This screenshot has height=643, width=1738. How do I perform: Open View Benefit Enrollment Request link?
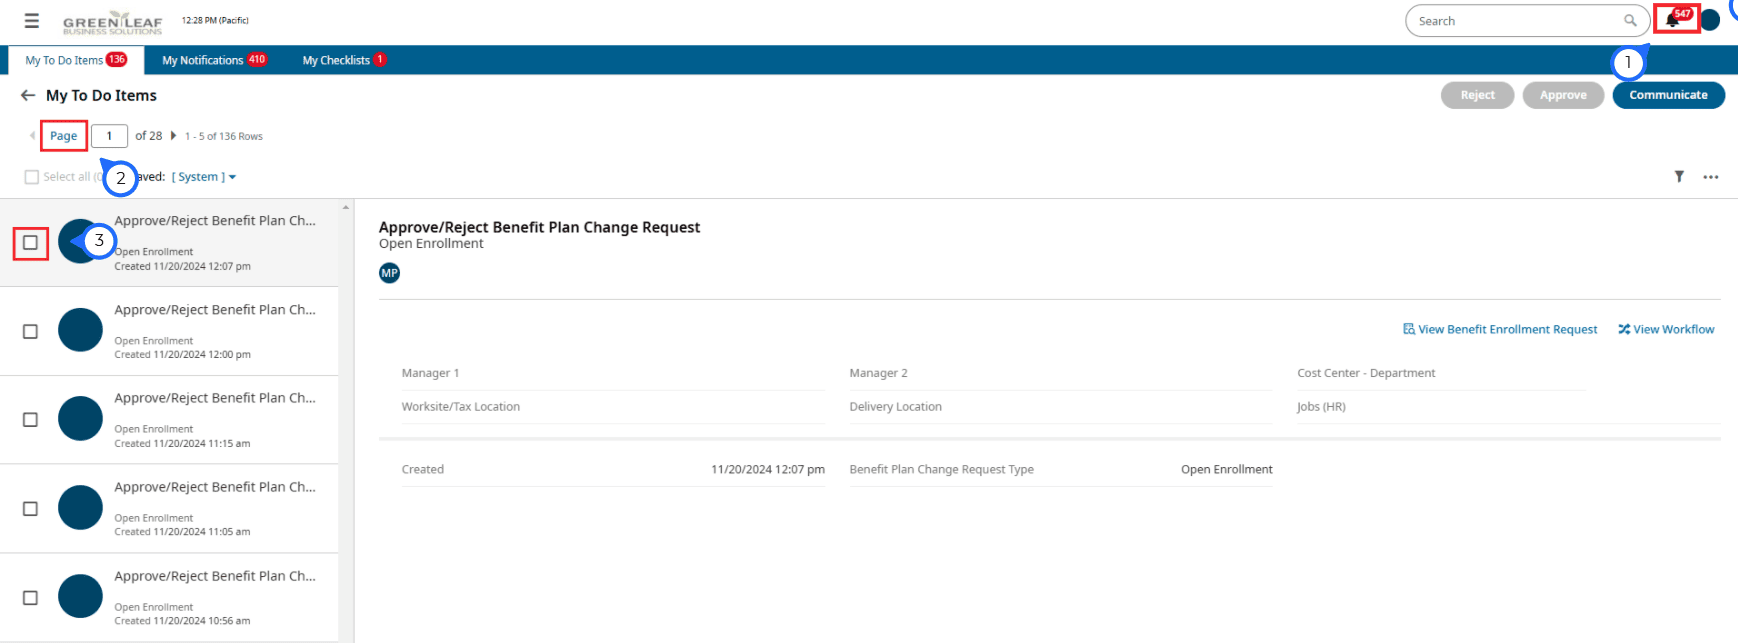pos(1500,329)
